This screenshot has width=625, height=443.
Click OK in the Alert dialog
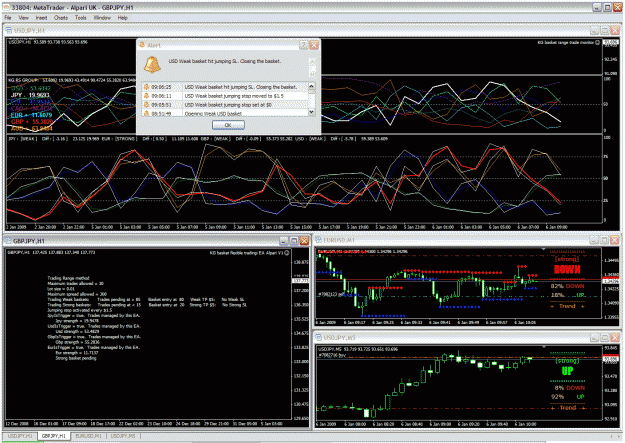pos(228,125)
